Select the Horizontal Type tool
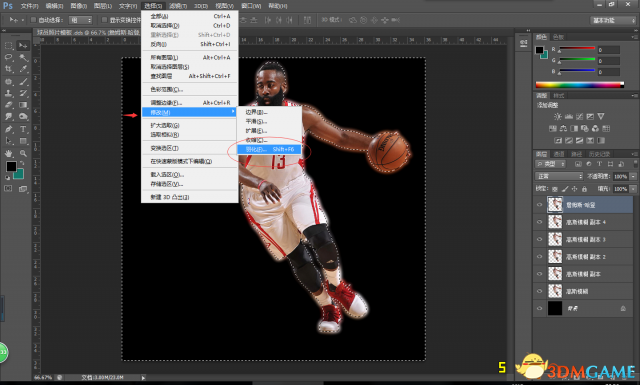This screenshot has width=640, height=385. coord(23,129)
